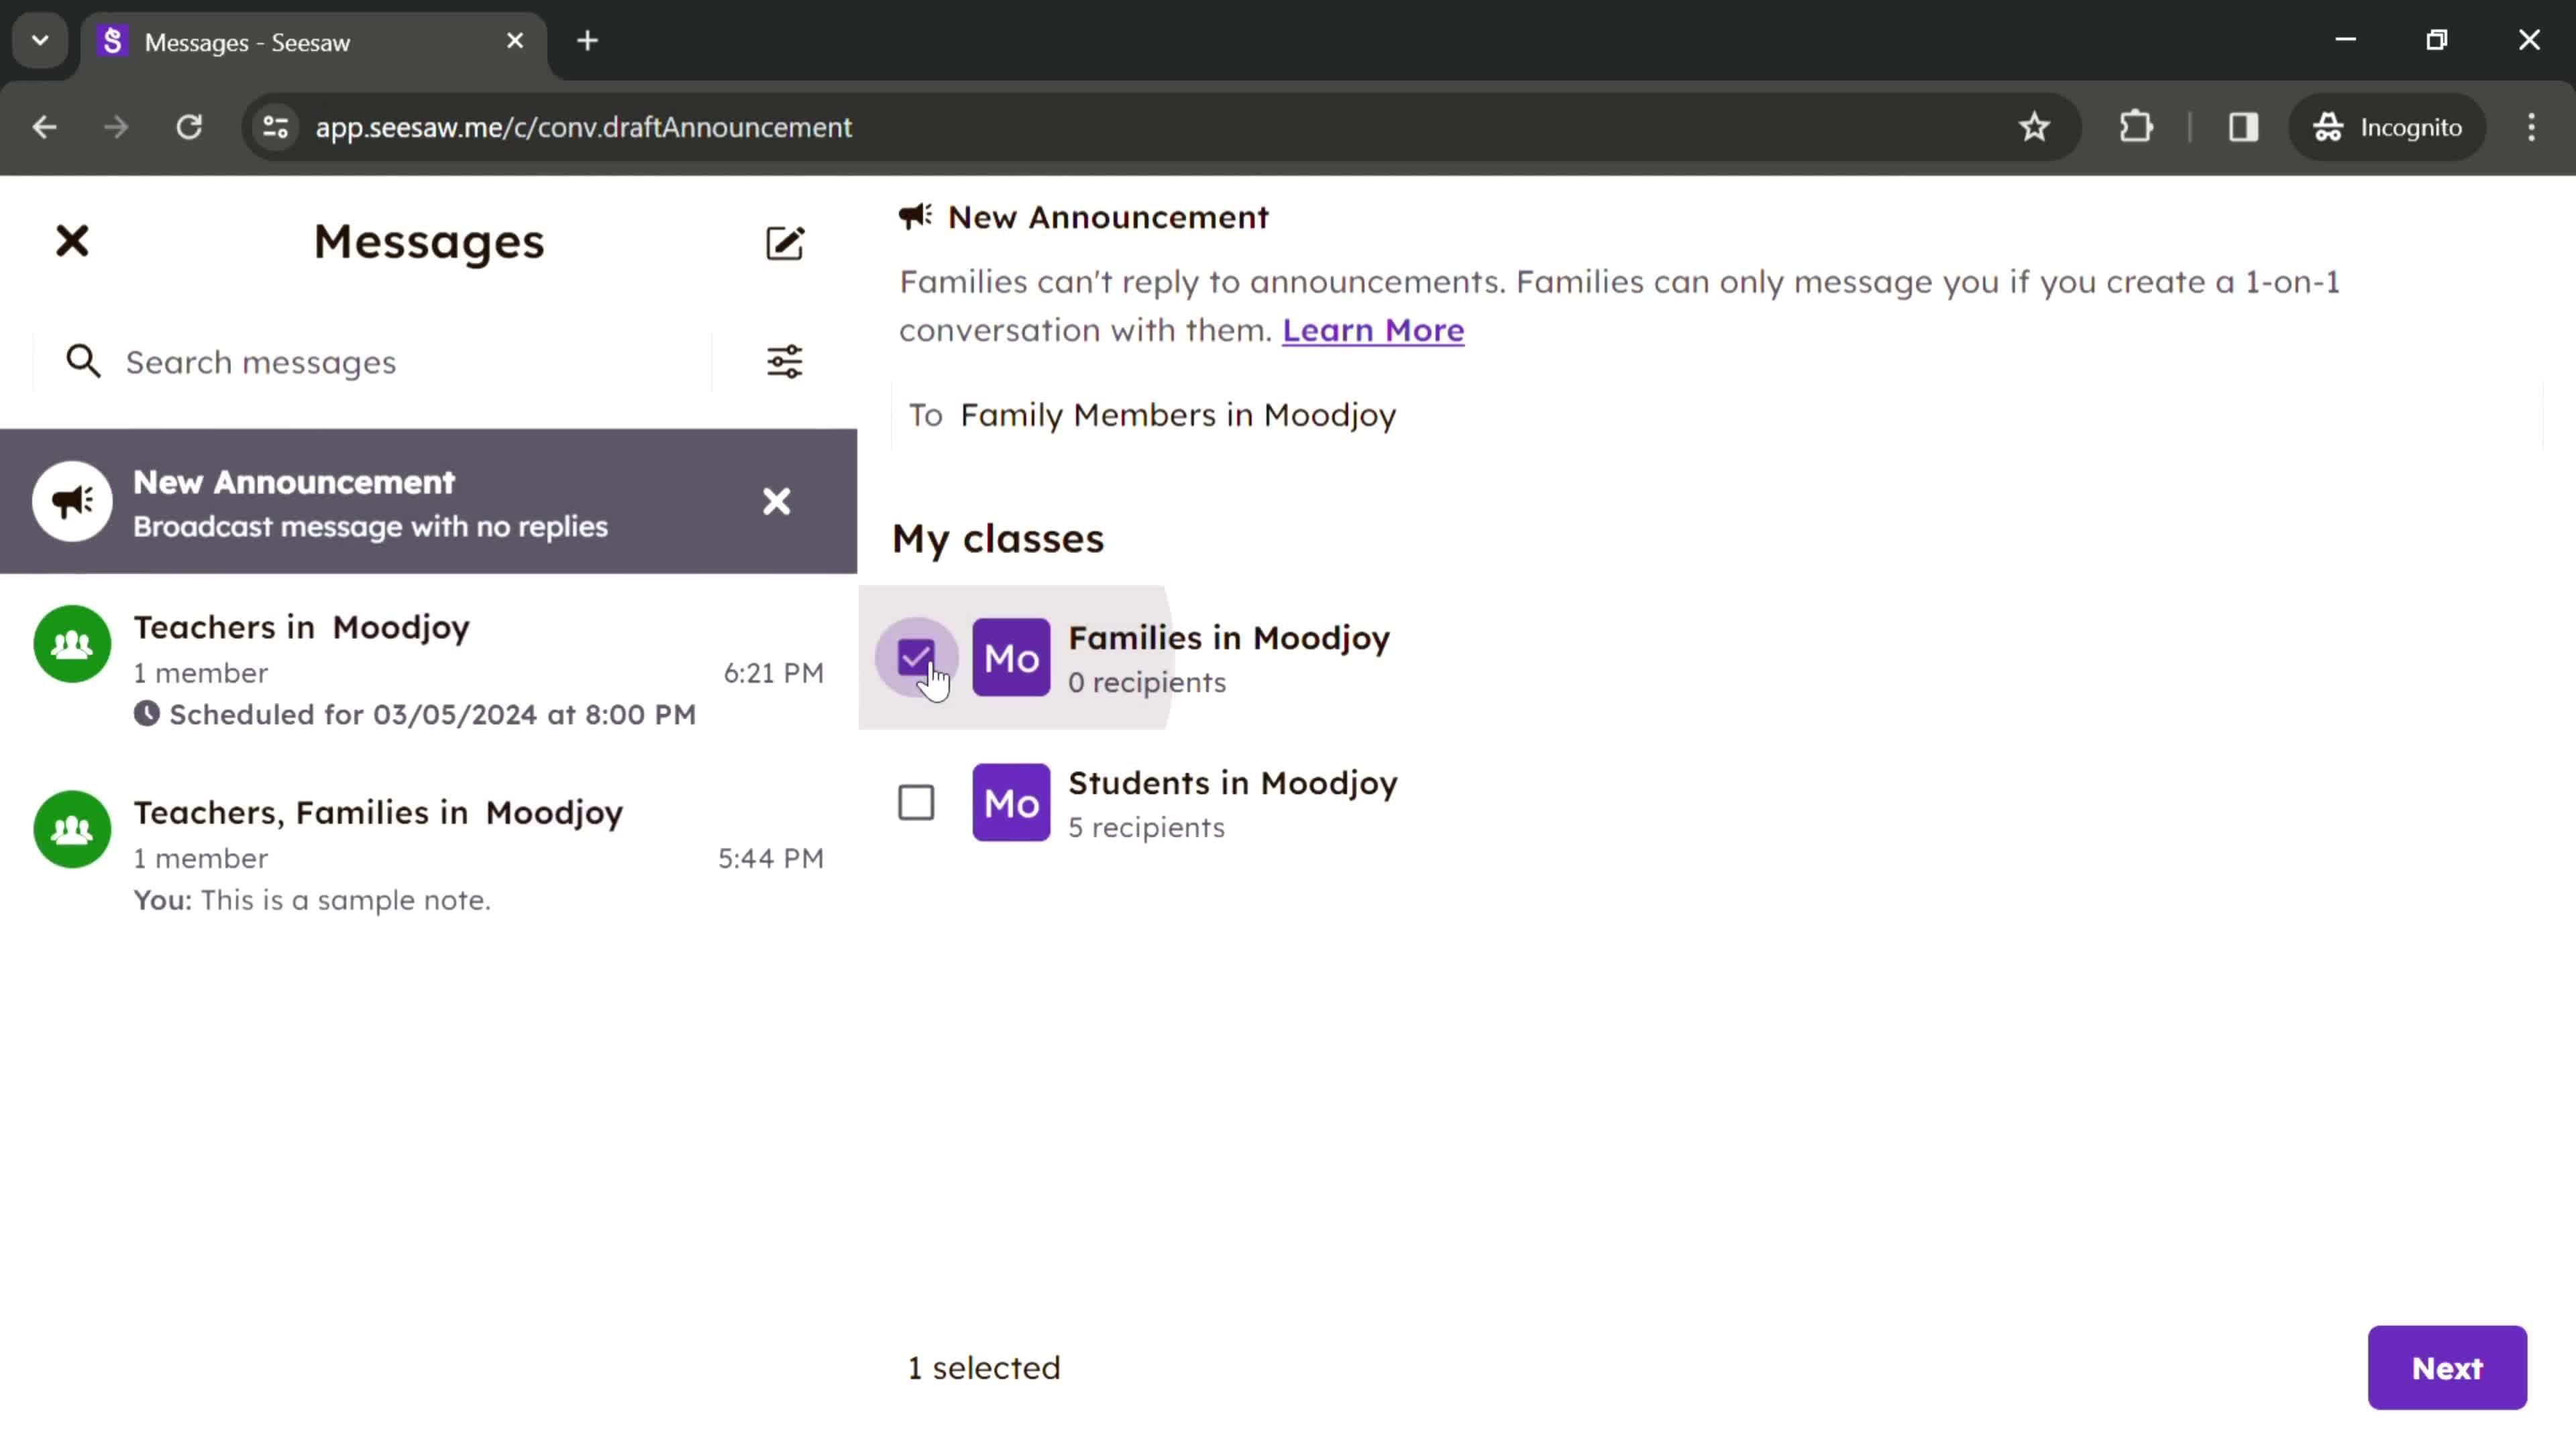This screenshot has height=1449, width=2576.
Task: Expand the My Classes section
Action: 996,538
